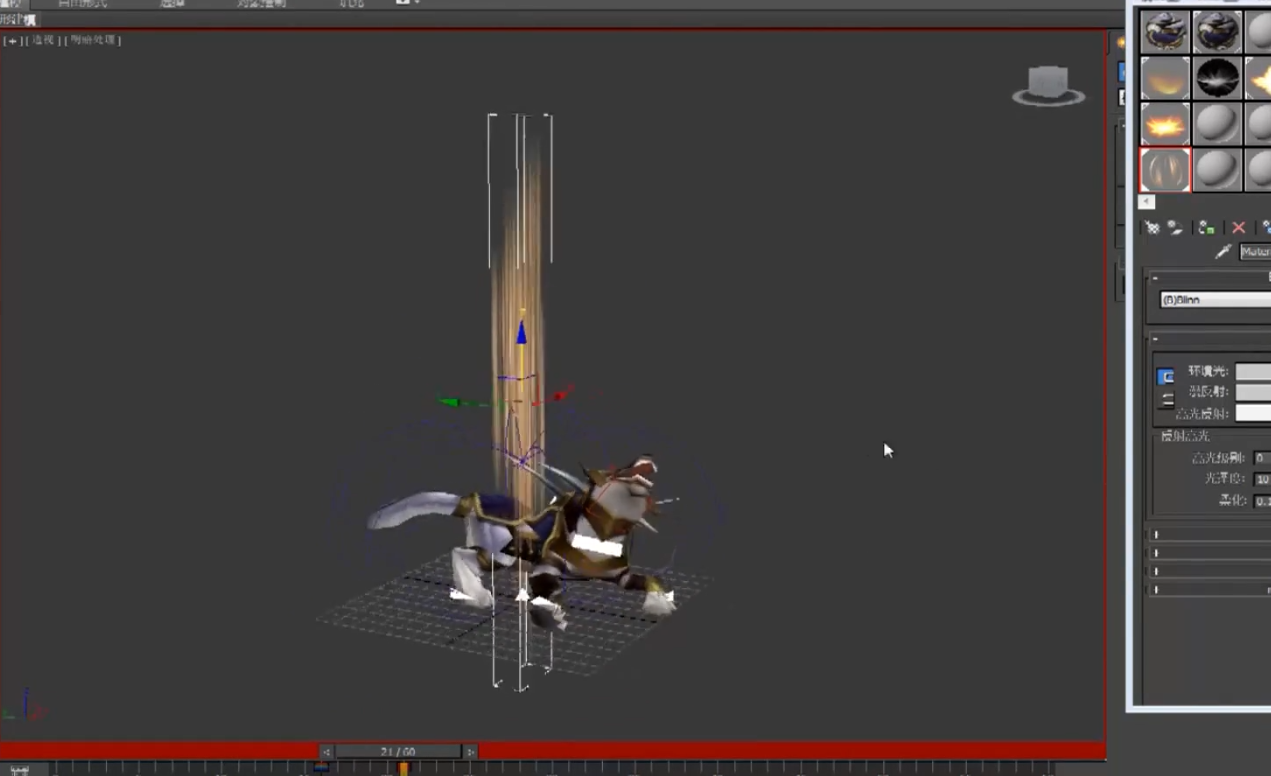Click the 柔化 soften value field
This screenshot has width=1271, height=776.
pos(1262,501)
